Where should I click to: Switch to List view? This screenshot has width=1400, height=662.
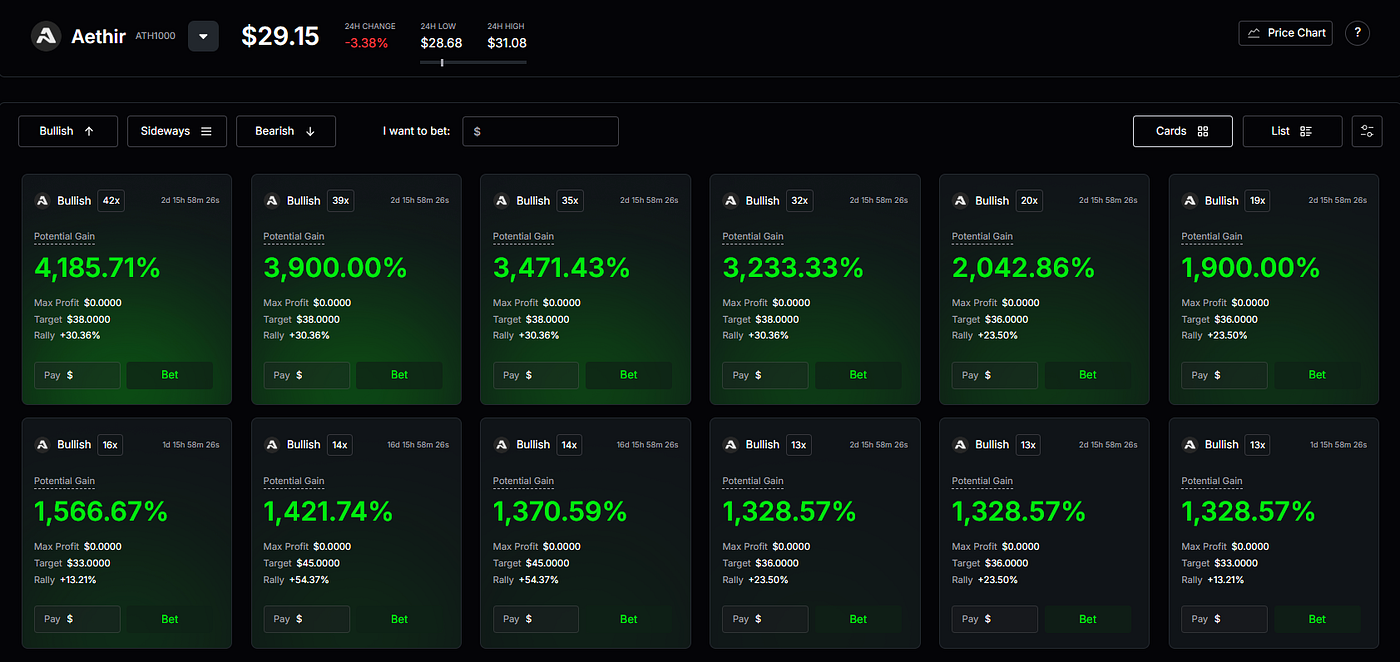1292,131
